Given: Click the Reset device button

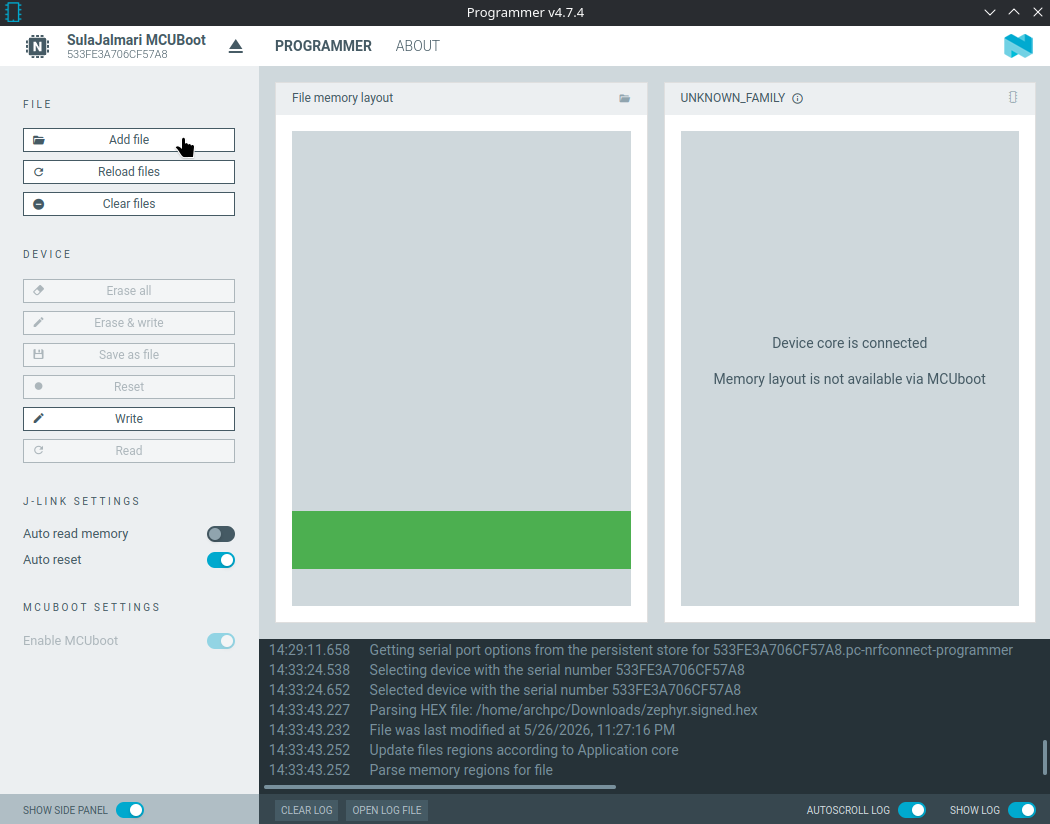Looking at the screenshot, I should tap(129, 387).
